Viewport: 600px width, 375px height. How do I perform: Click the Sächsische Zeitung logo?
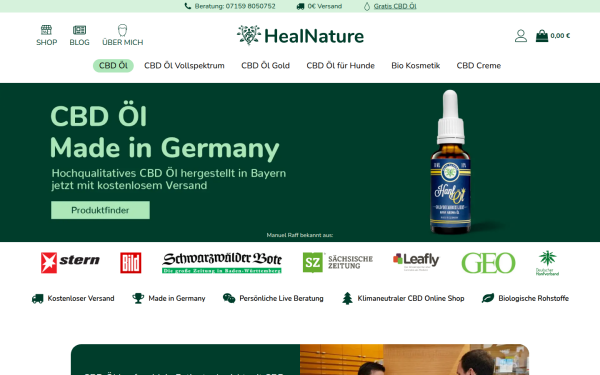click(x=338, y=262)
